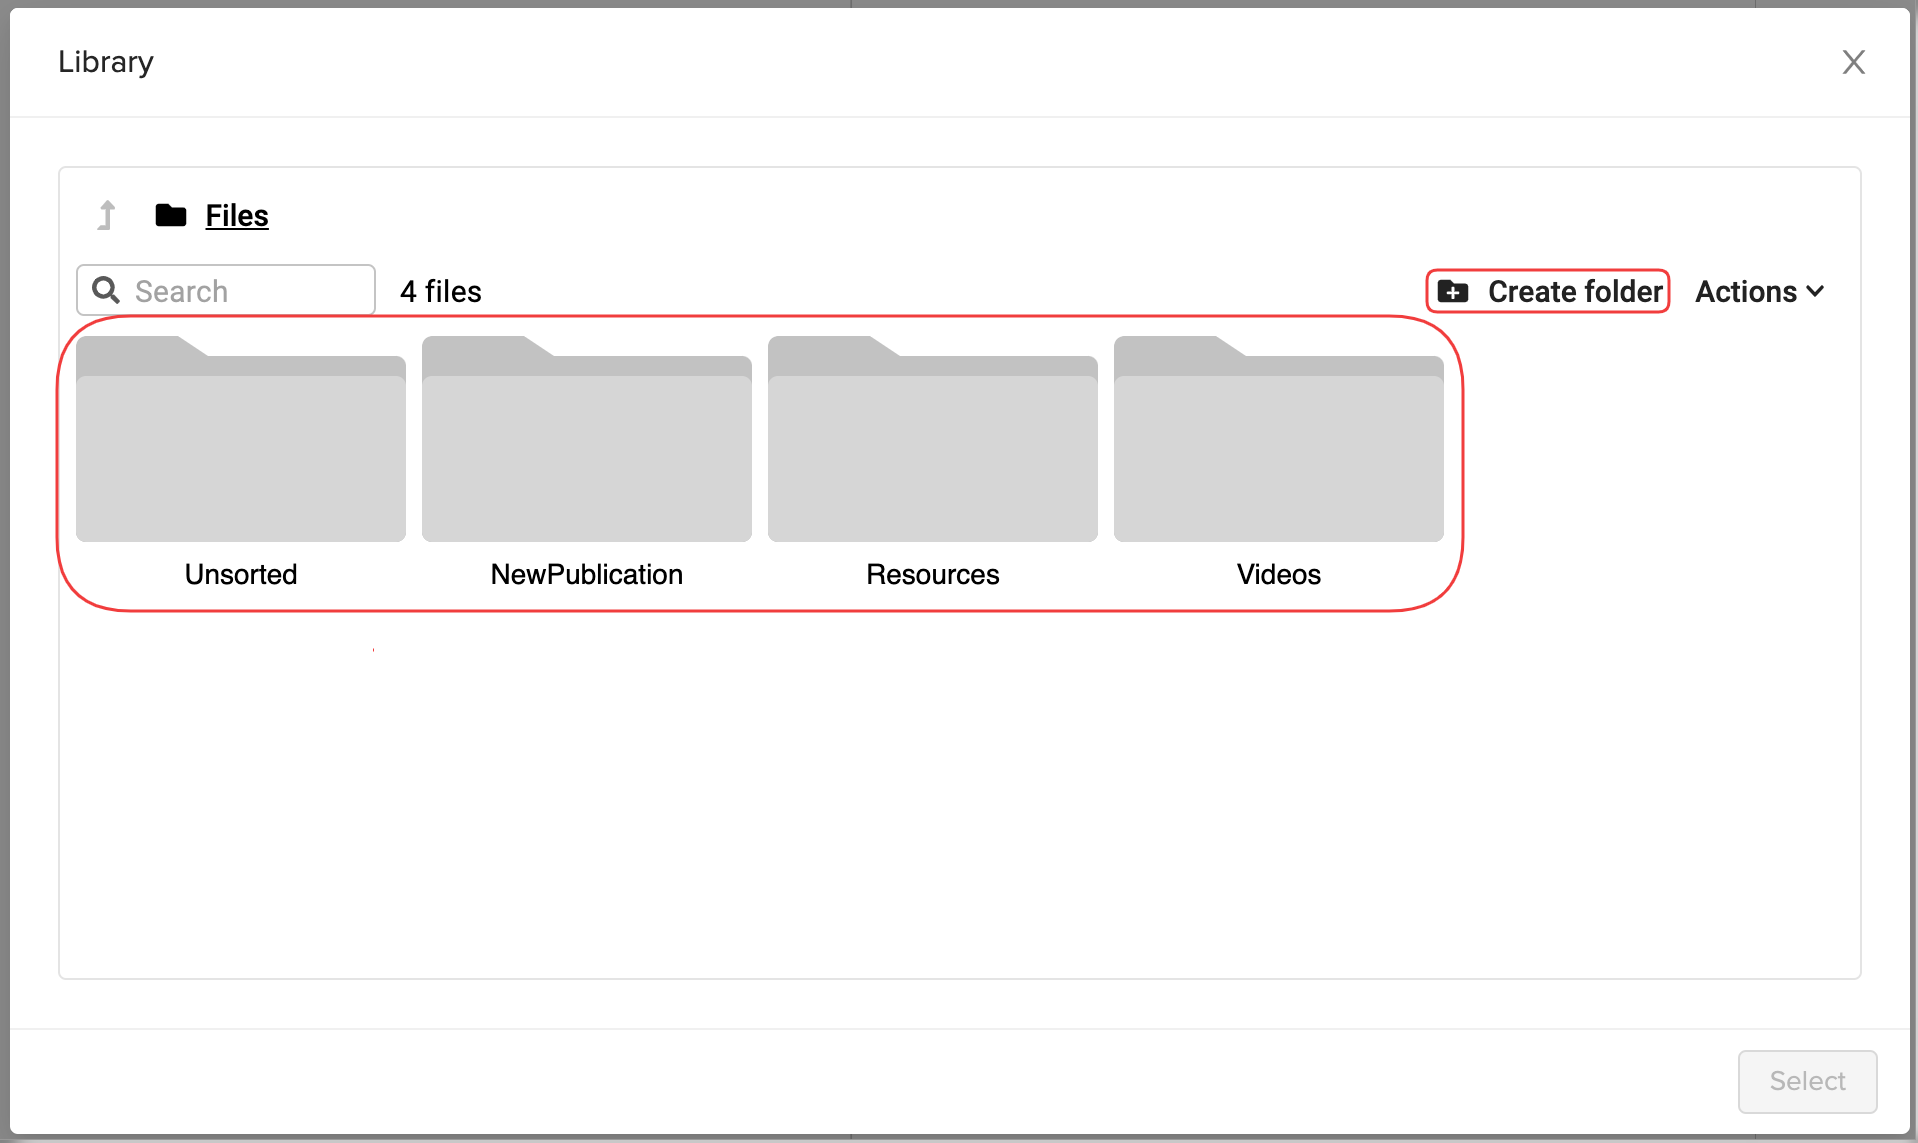
Task: Click the folder-plus icon in Create folder
Action: [1453, 292]
